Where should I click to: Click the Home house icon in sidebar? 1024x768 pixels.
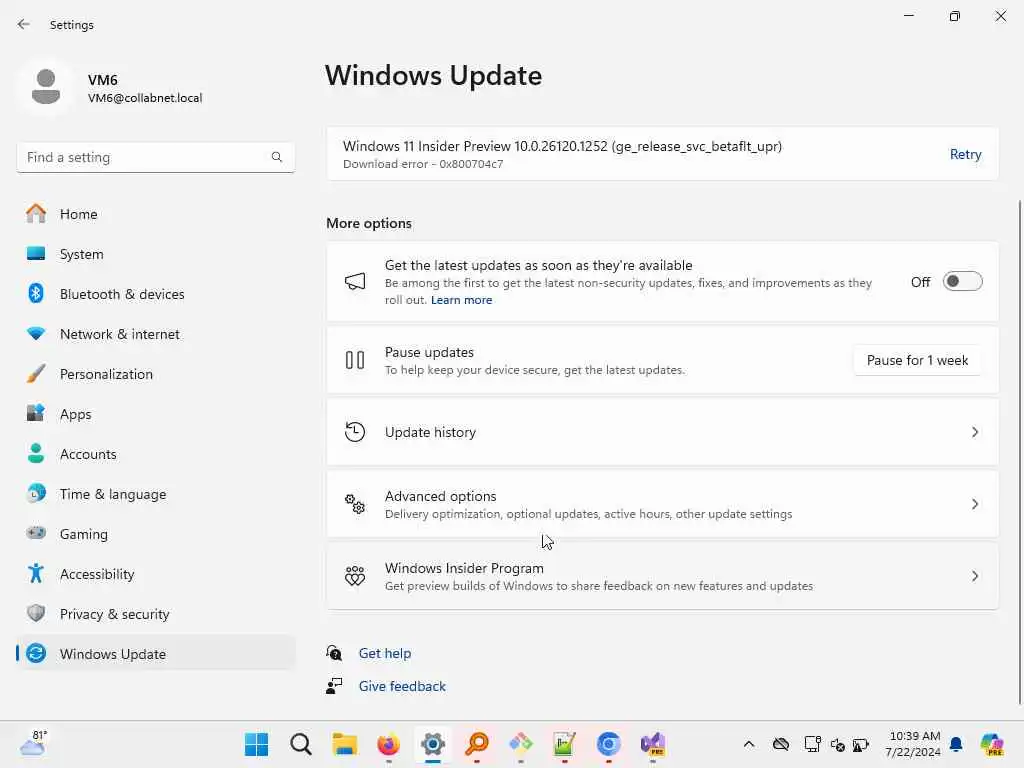(x=36, y=214)
